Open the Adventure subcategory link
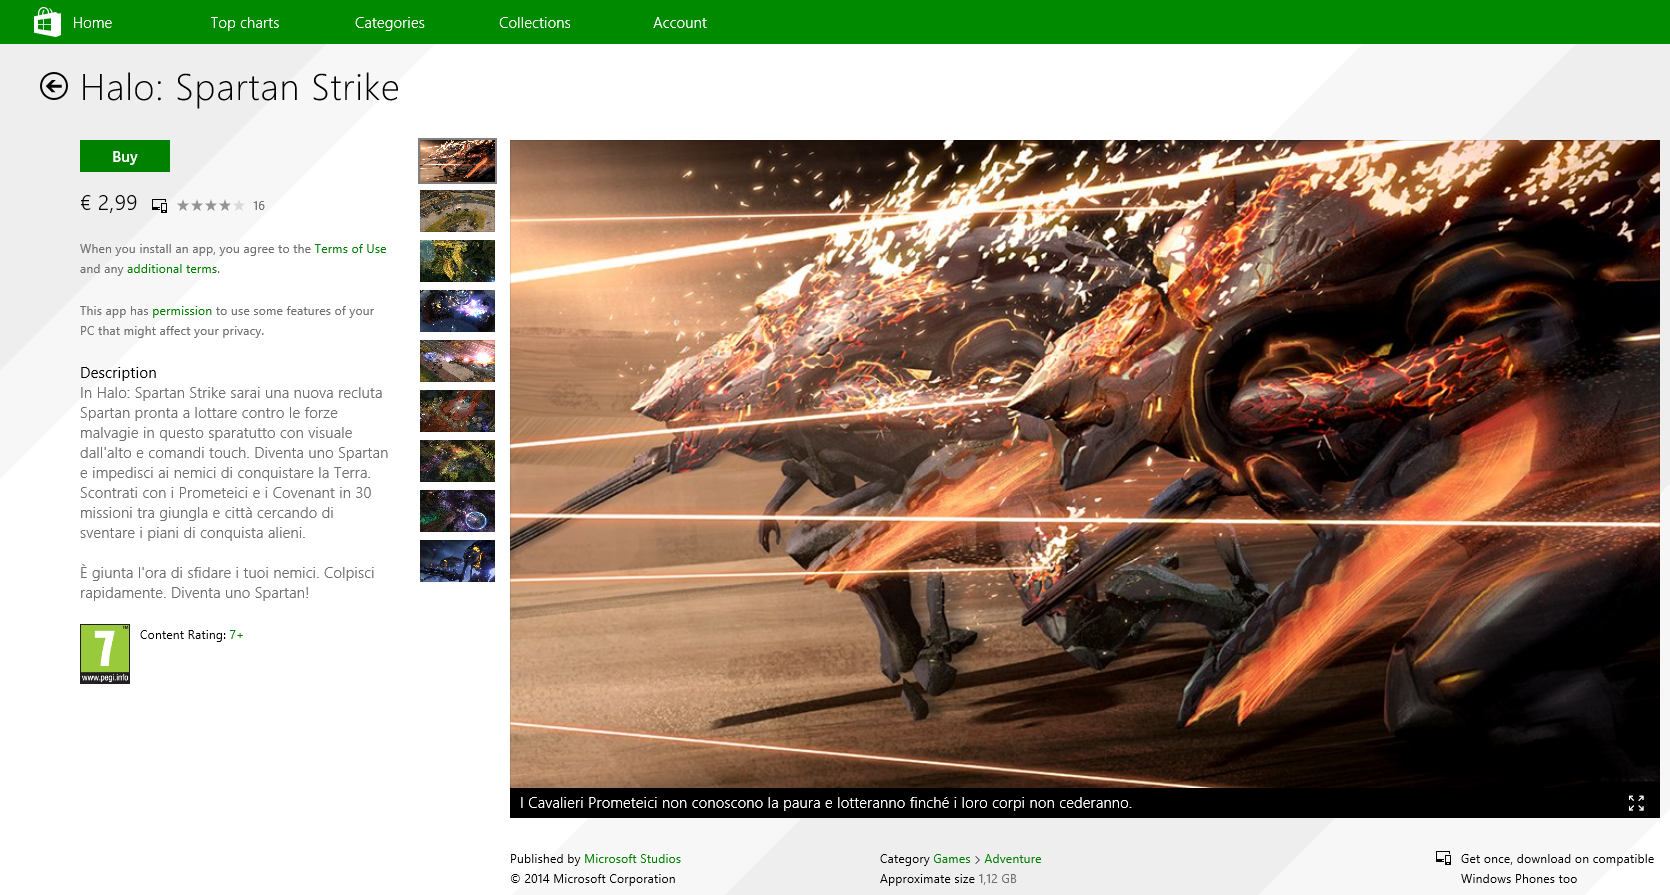The width and height of the screenshot is (1670, 895). pyautogui.click(x=1012, y=859)
